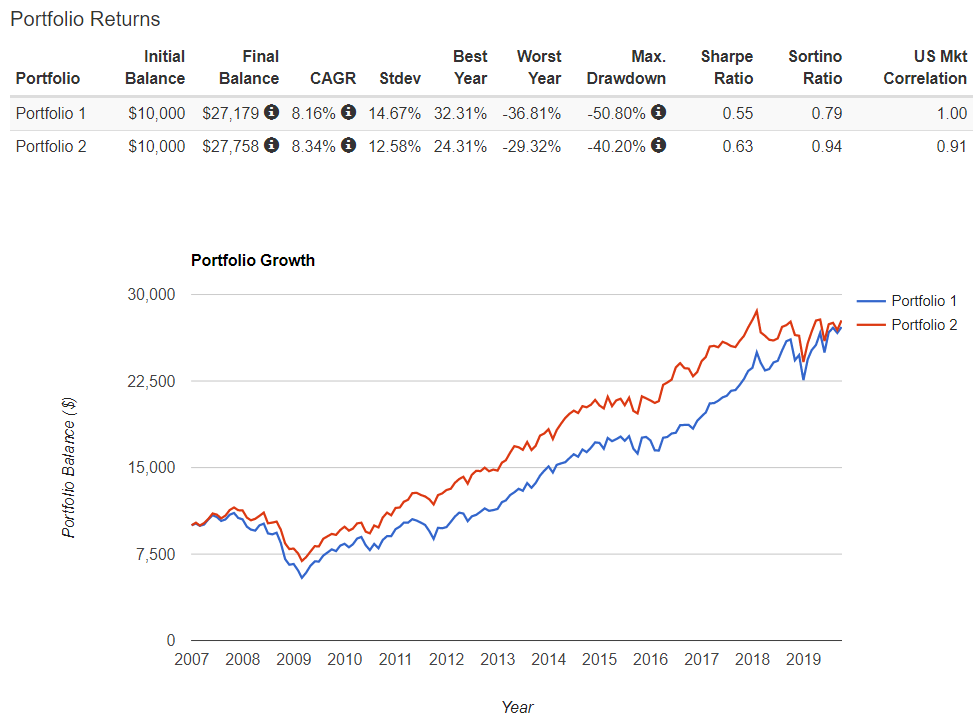Open info icon beside 8.16% CAGR
979x725 pixels.
coord(348,112)
